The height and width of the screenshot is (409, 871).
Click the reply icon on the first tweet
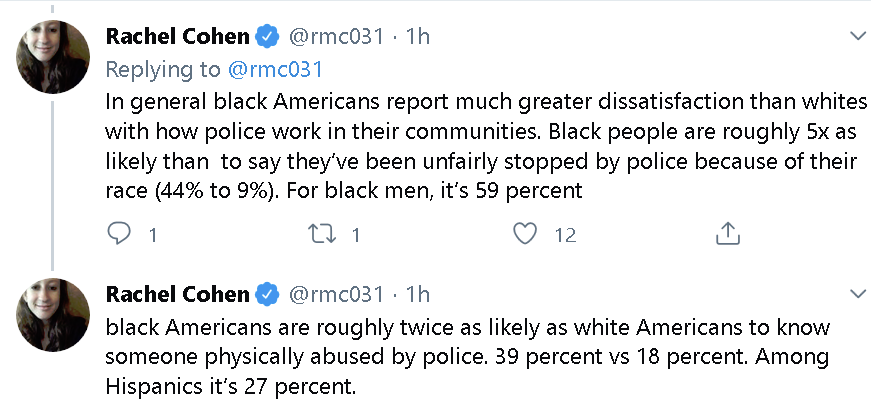click(x=118, y=235)
